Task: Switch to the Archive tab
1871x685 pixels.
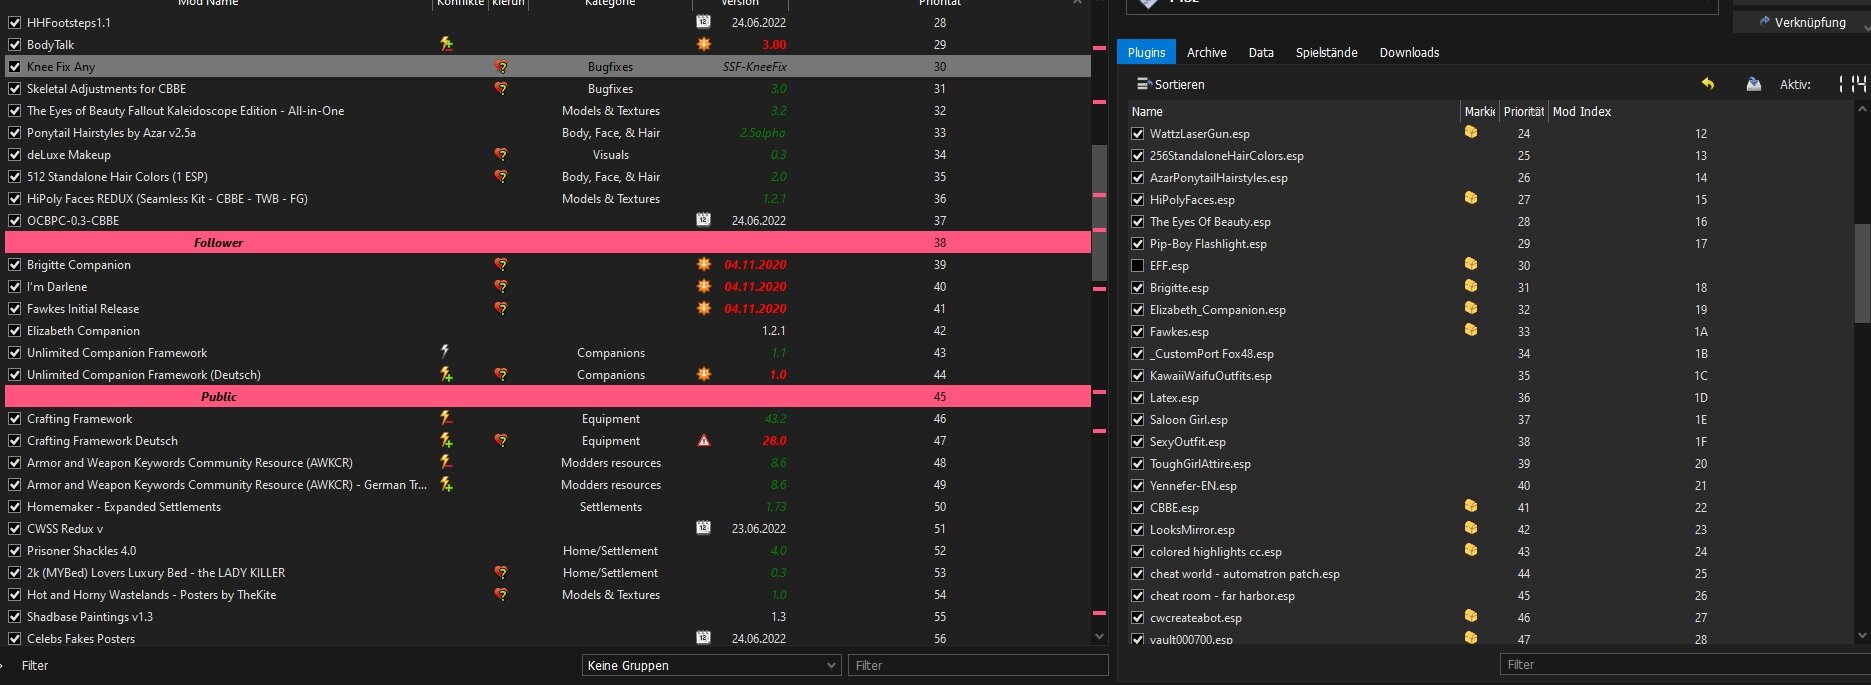Action: tap(1207, 52)
